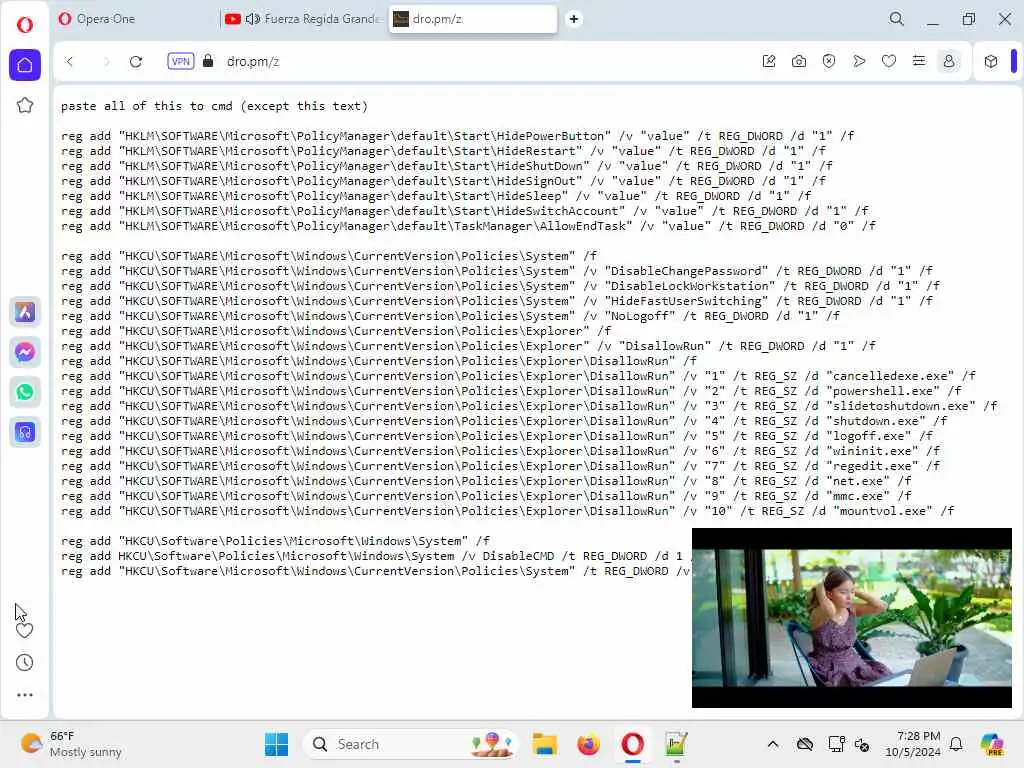Open the clock showing 7:28 PM
The width and height of the screenshot is (1024, 768).
(912, 744)
